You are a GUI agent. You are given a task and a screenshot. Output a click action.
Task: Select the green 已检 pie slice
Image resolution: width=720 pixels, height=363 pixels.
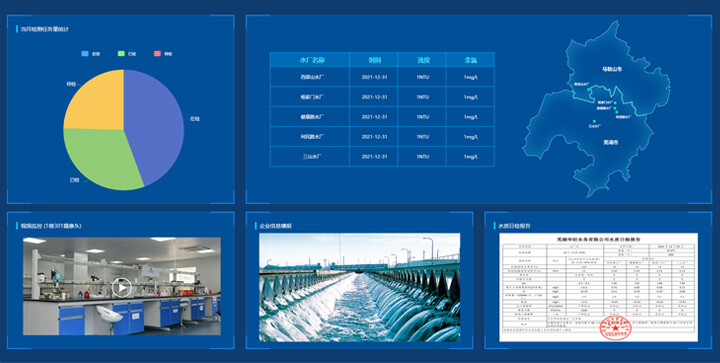pos(101,158)
